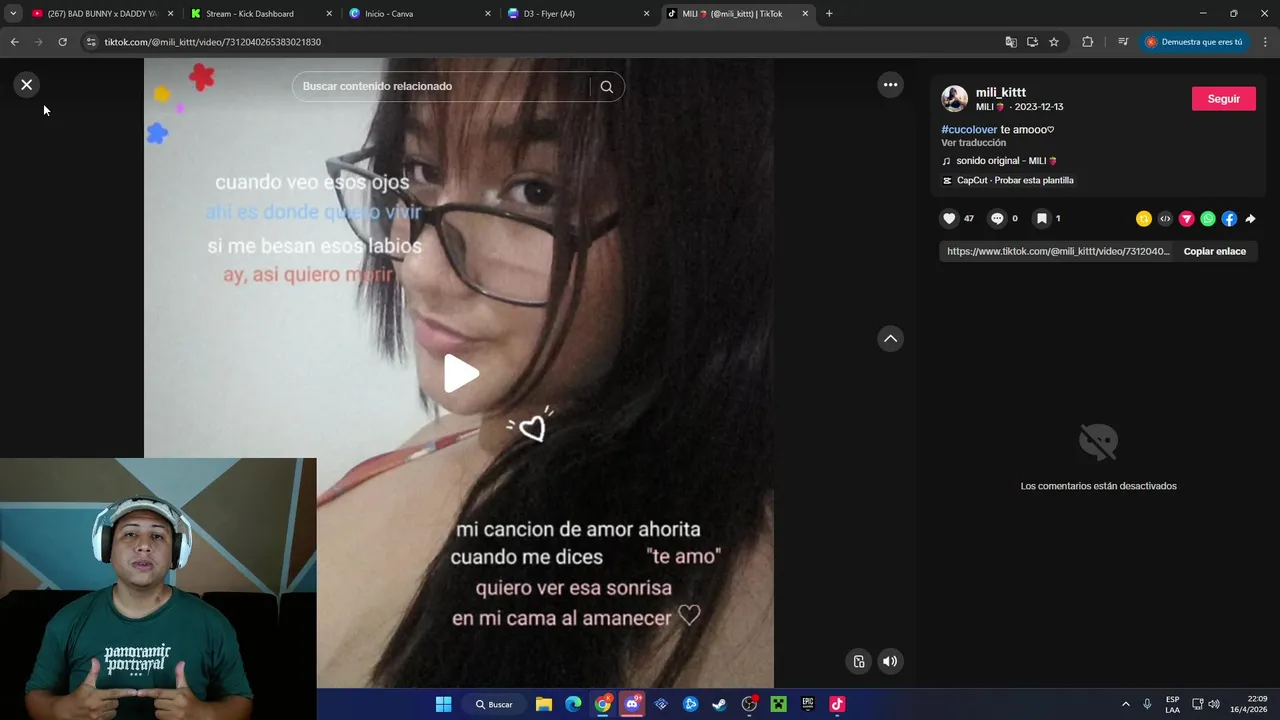Repost the video with yellow repost icon
The height and width of the screenshot is (720, 1280).
[1144, 219]
